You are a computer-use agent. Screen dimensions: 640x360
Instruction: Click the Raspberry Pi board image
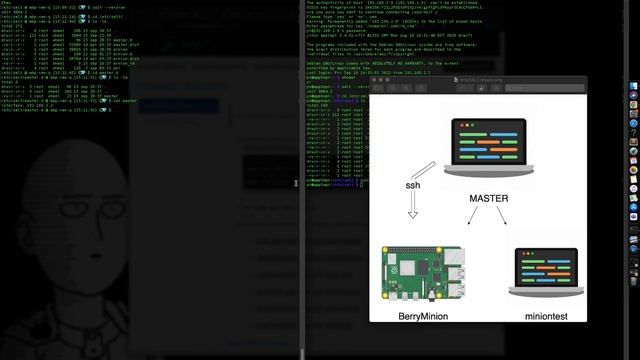tap(423, 273)
